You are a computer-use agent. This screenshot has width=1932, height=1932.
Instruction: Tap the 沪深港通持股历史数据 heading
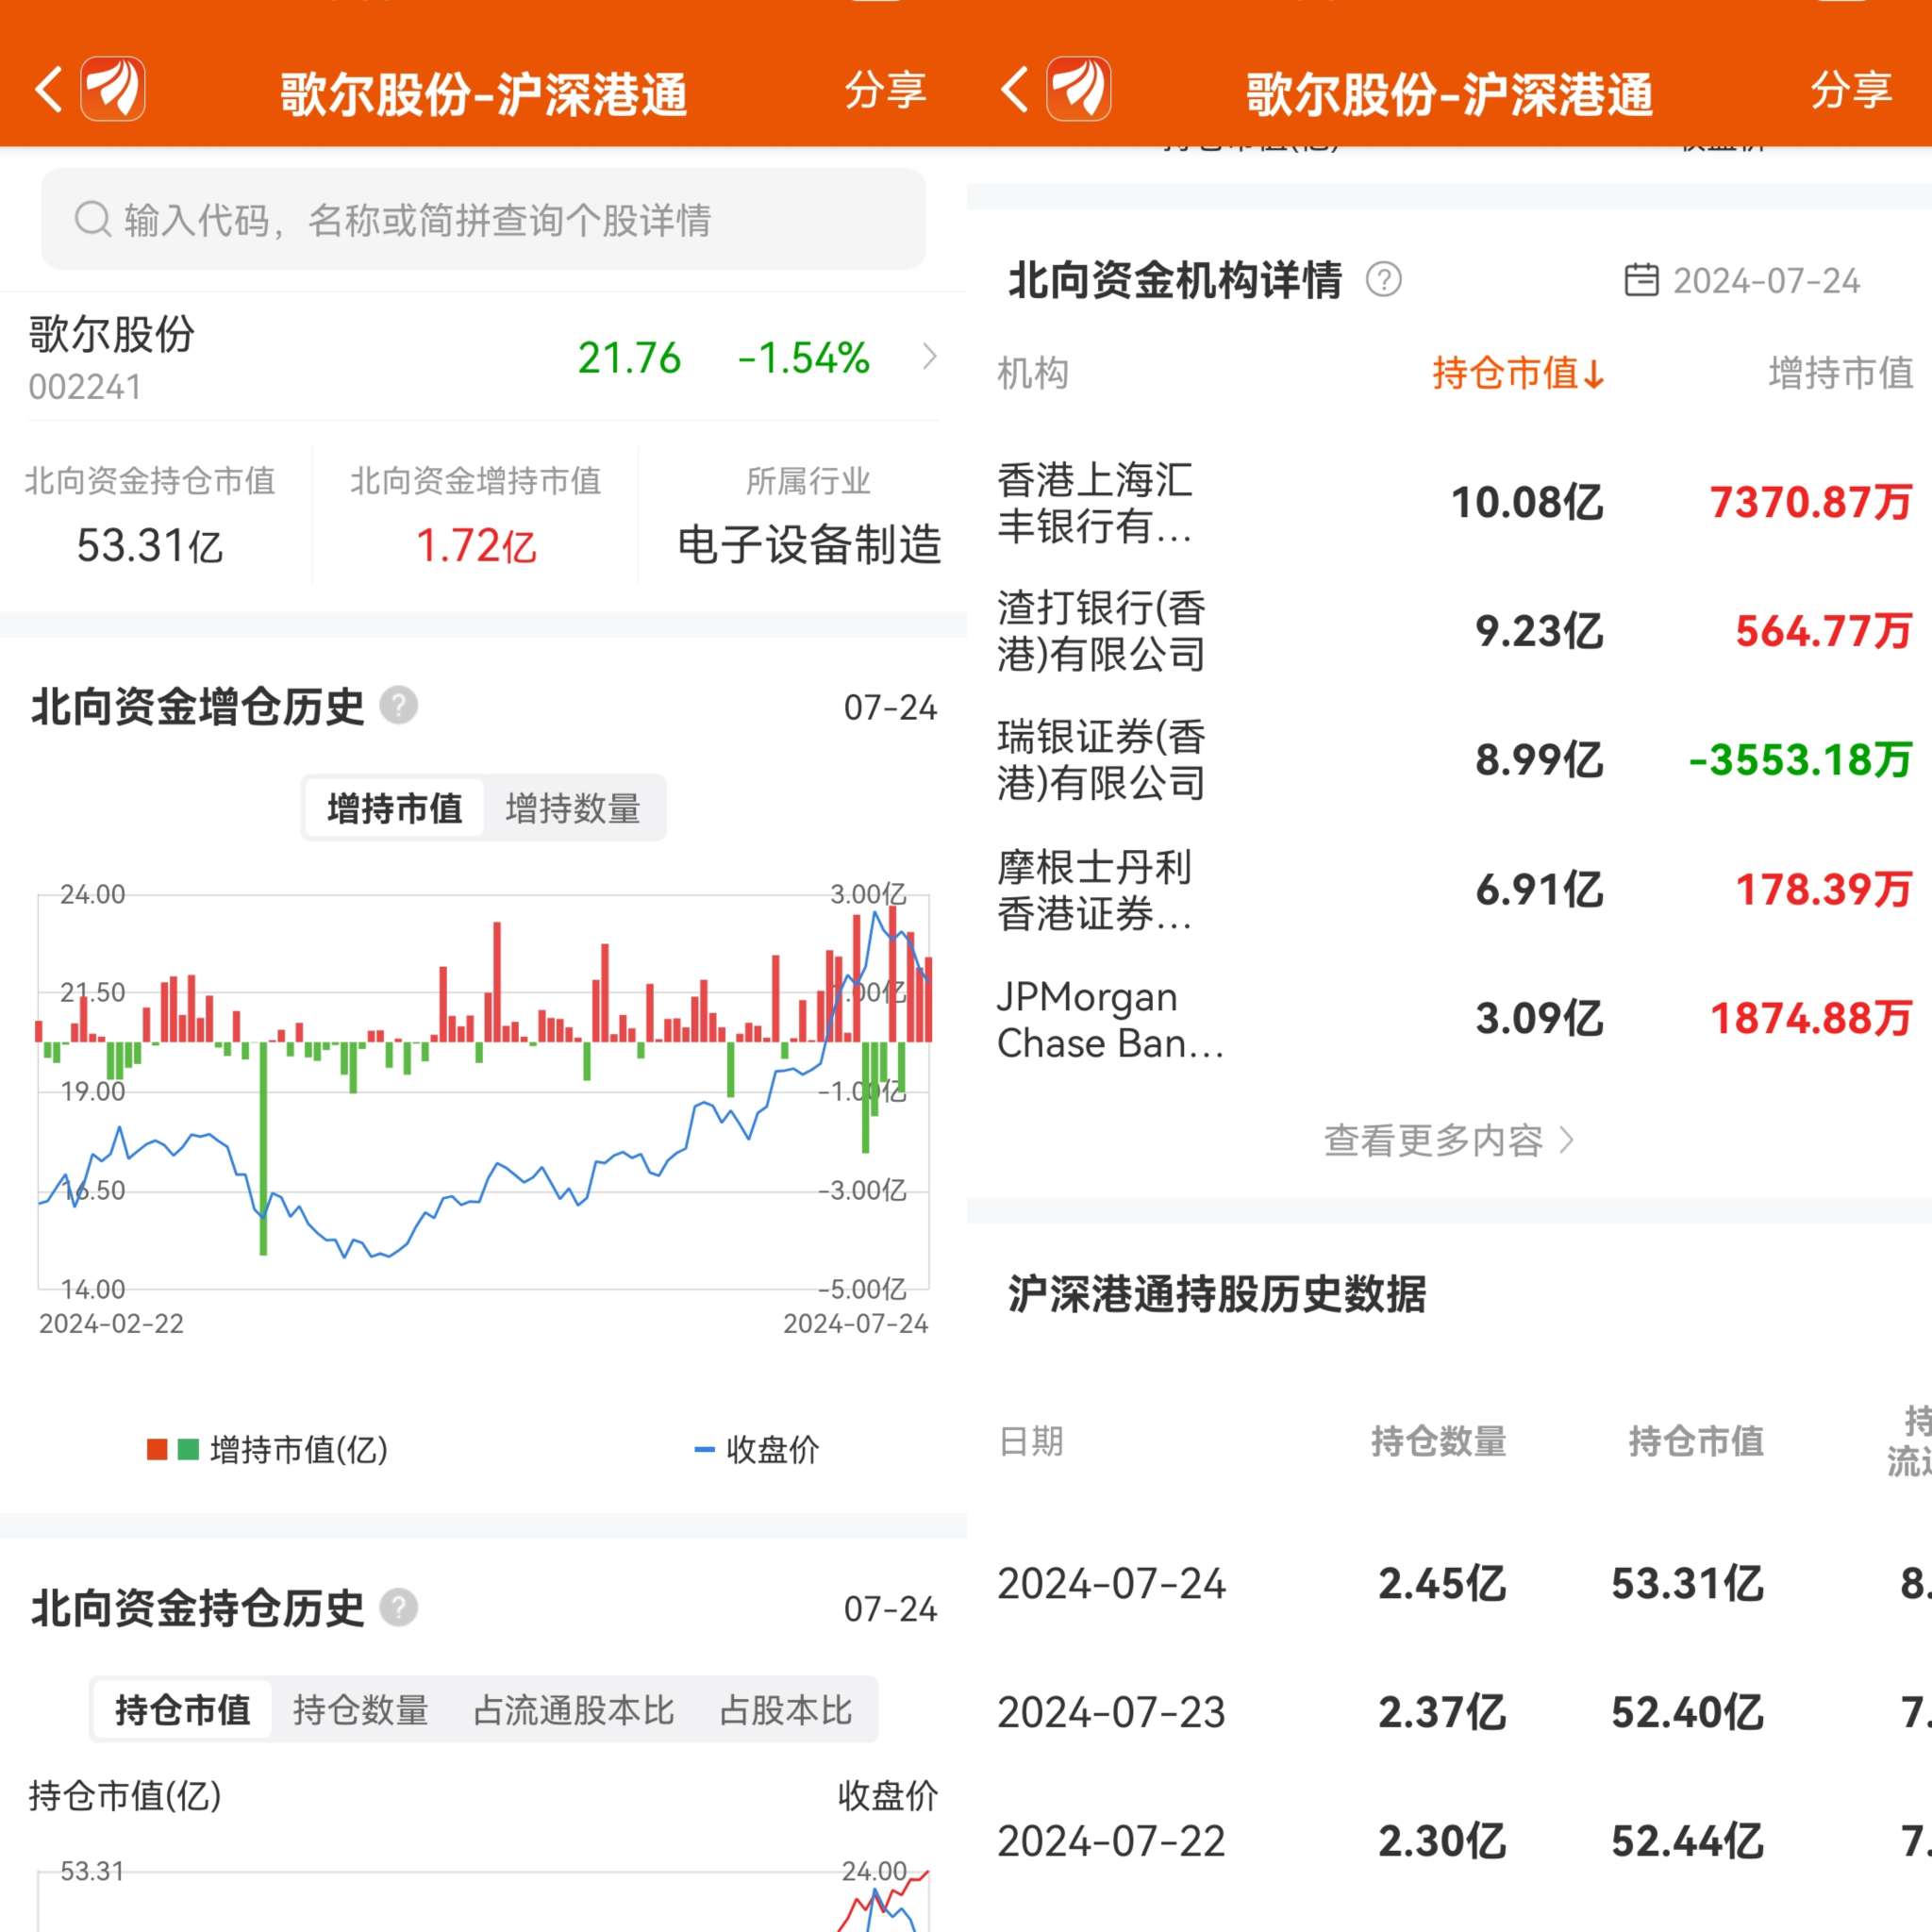coord(1217,1293)
